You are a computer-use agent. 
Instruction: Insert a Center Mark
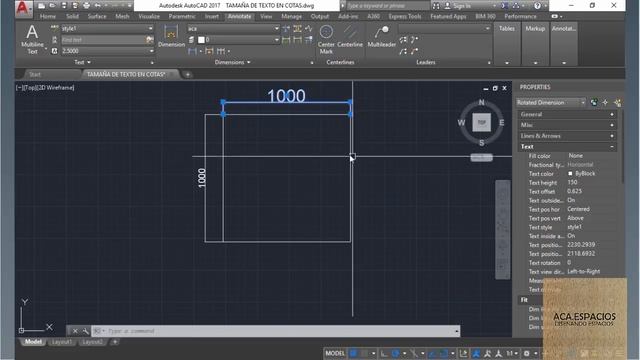tap(326, 39)
